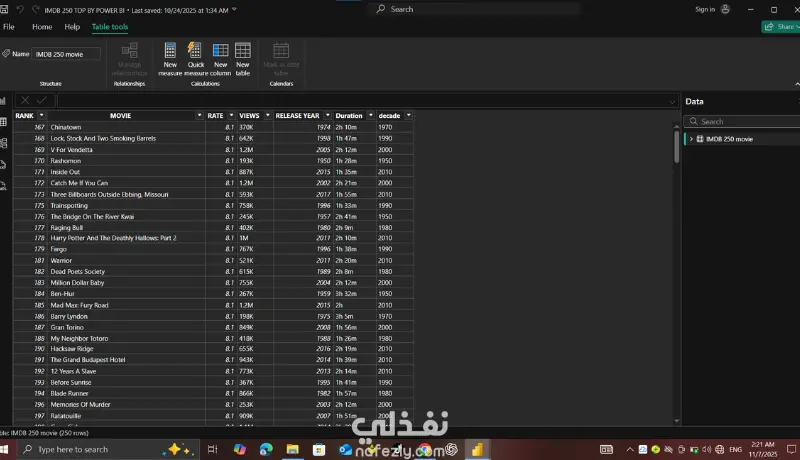Collapse the ribbon using the chevron

tap(797, 84)
